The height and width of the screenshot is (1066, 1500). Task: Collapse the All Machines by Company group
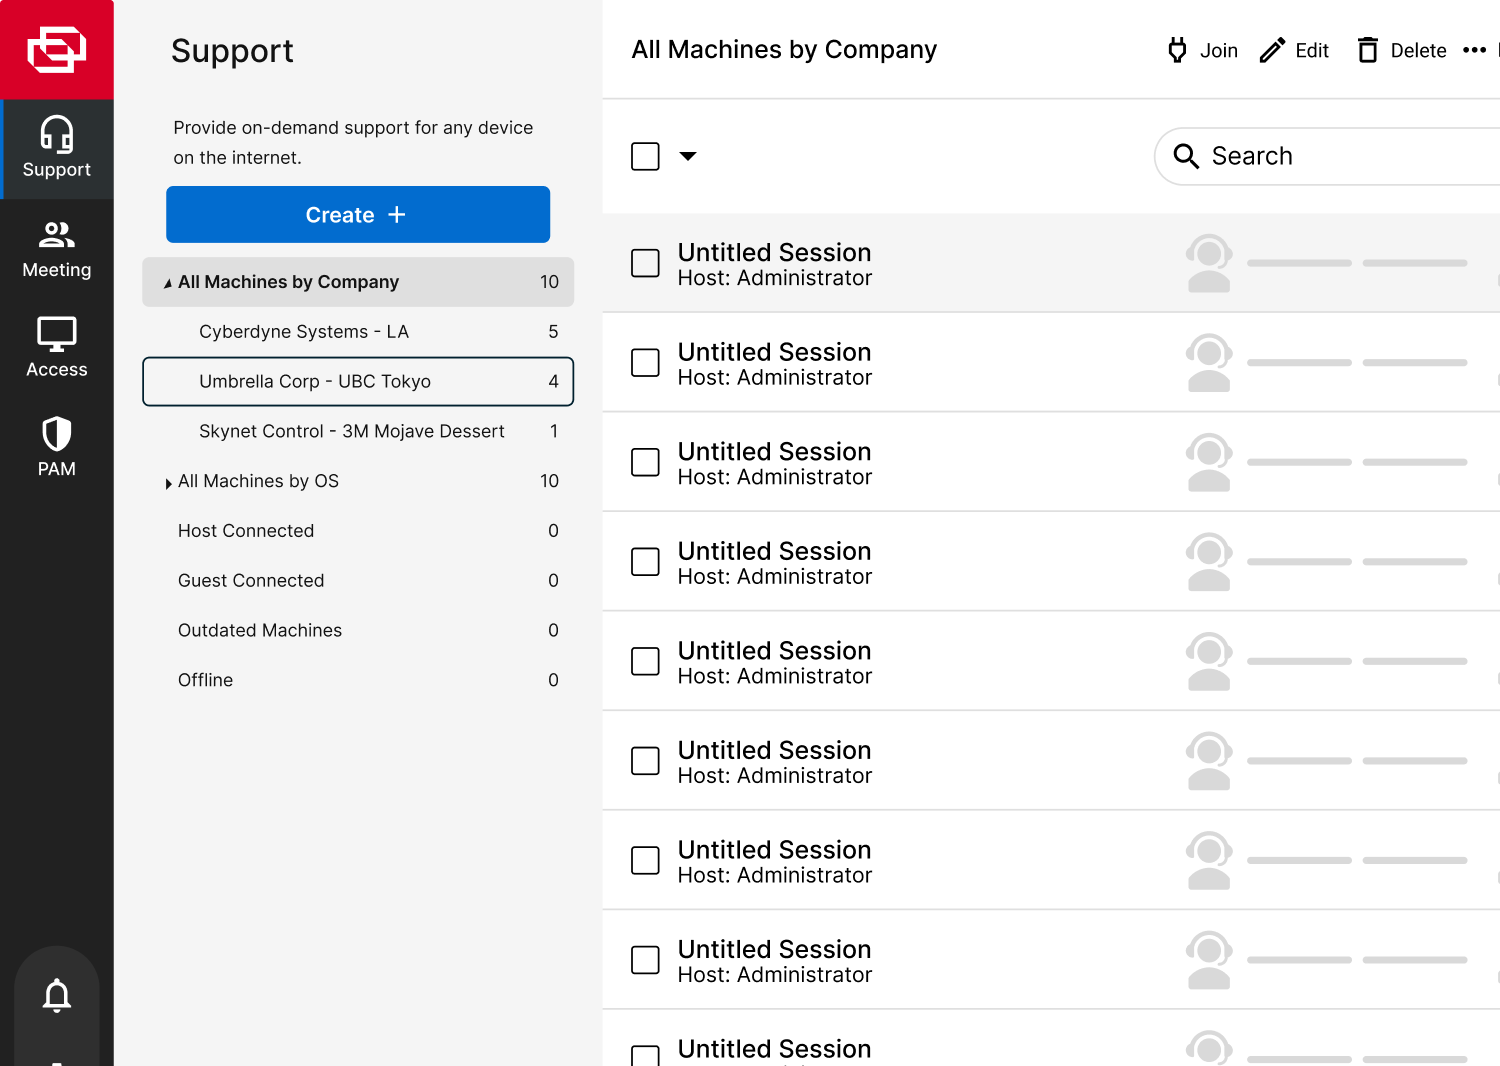[168, 283]
